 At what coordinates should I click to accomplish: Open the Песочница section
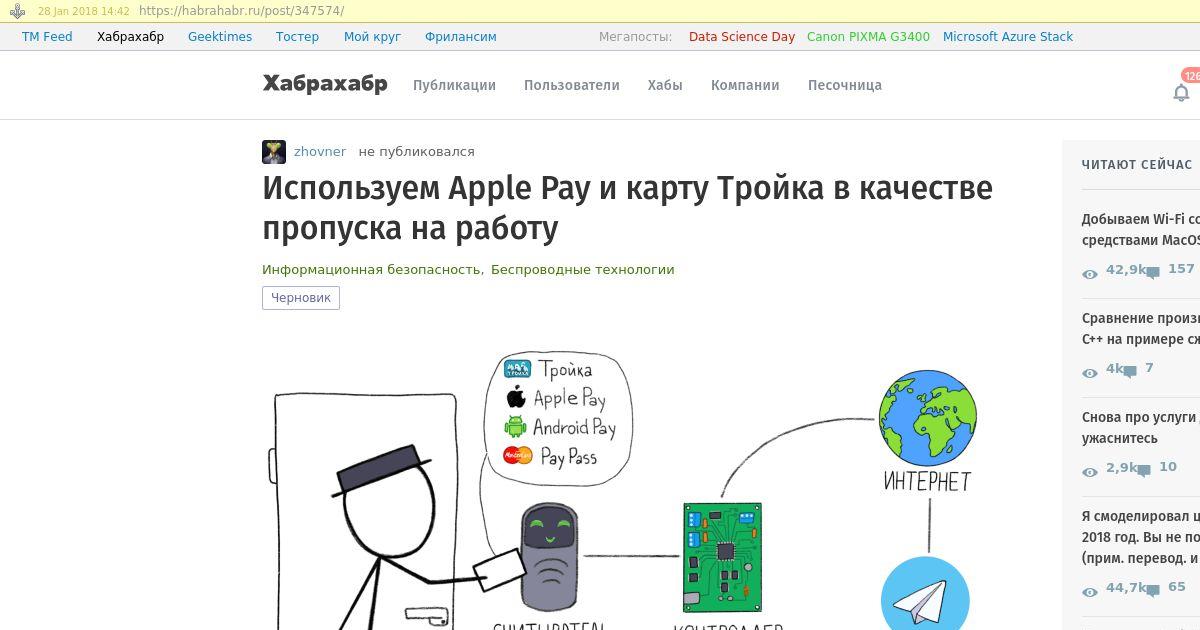coord(845,85)
